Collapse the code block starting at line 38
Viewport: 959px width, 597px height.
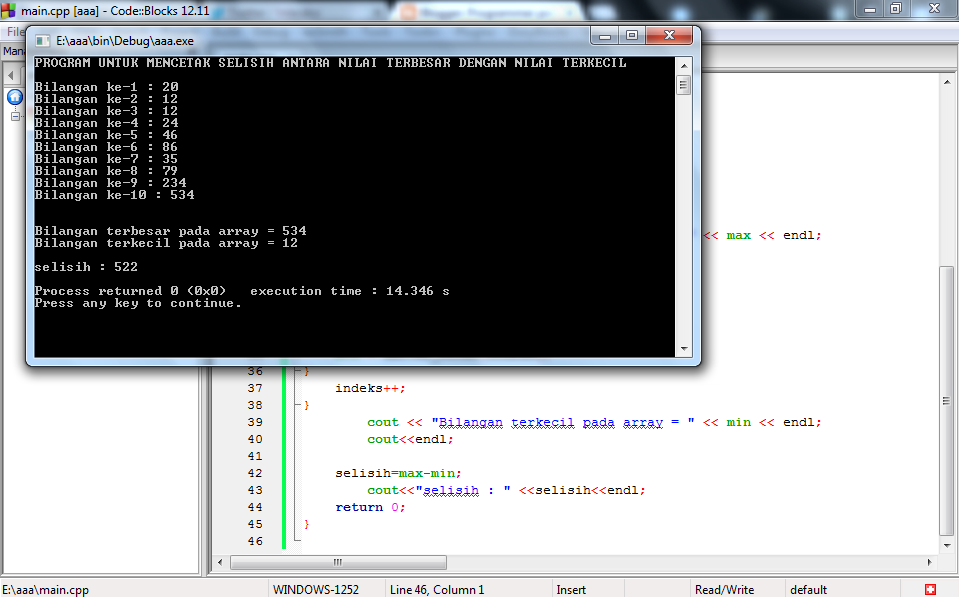tap(297, 404)
